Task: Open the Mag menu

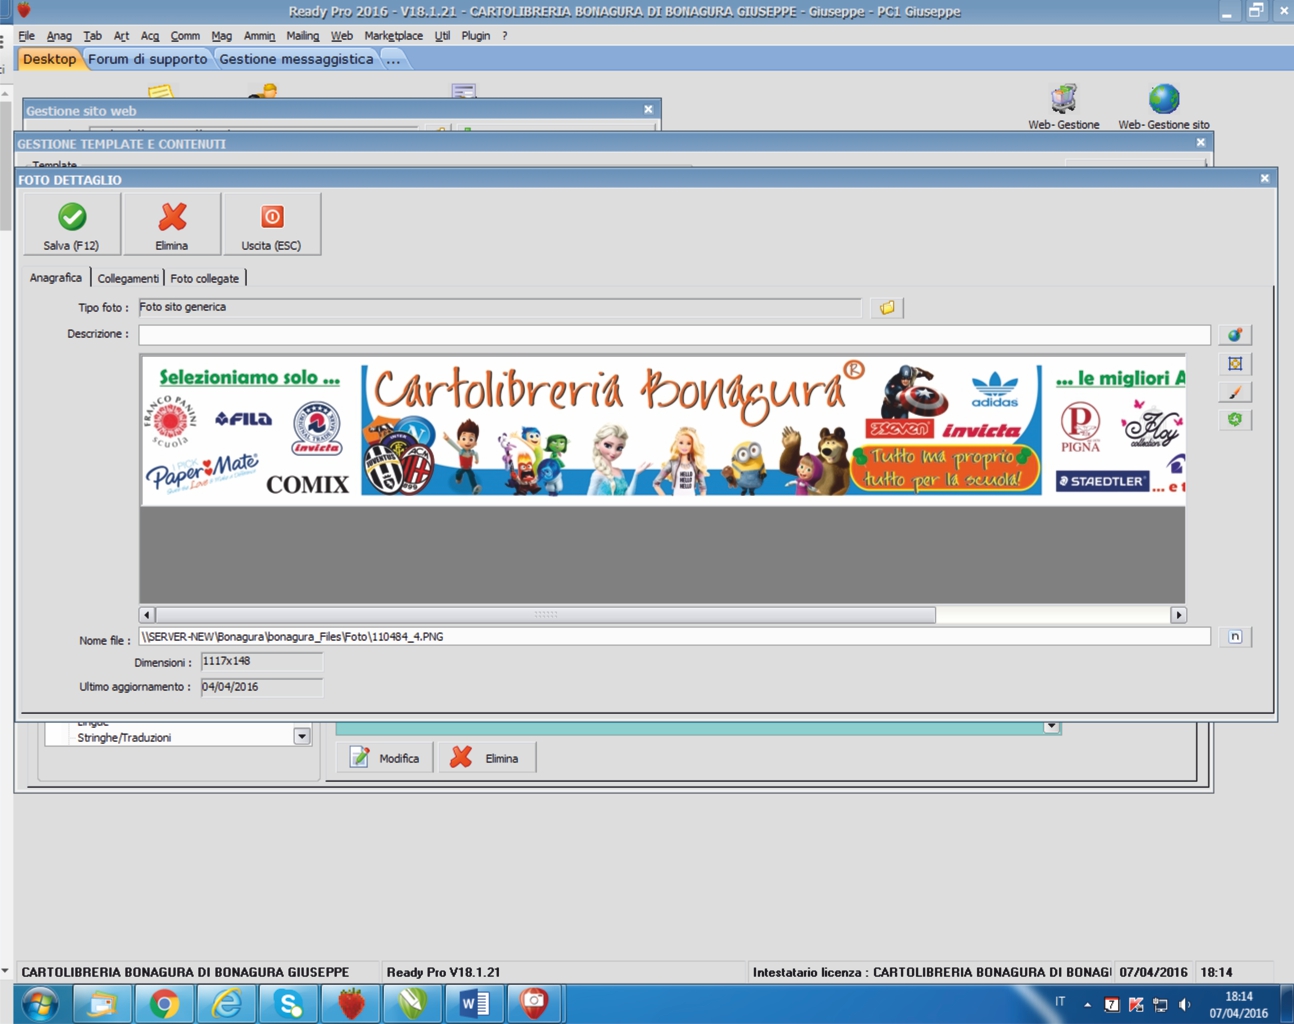Action: [x=221, y=36]
